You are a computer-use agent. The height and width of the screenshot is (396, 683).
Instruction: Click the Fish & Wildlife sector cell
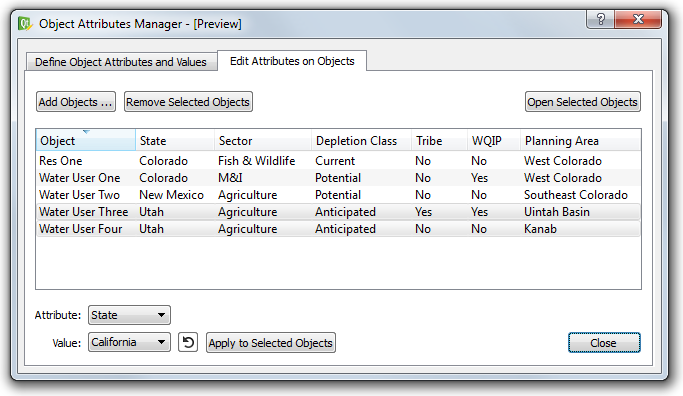pyautogui.click(x=257, y=161)
